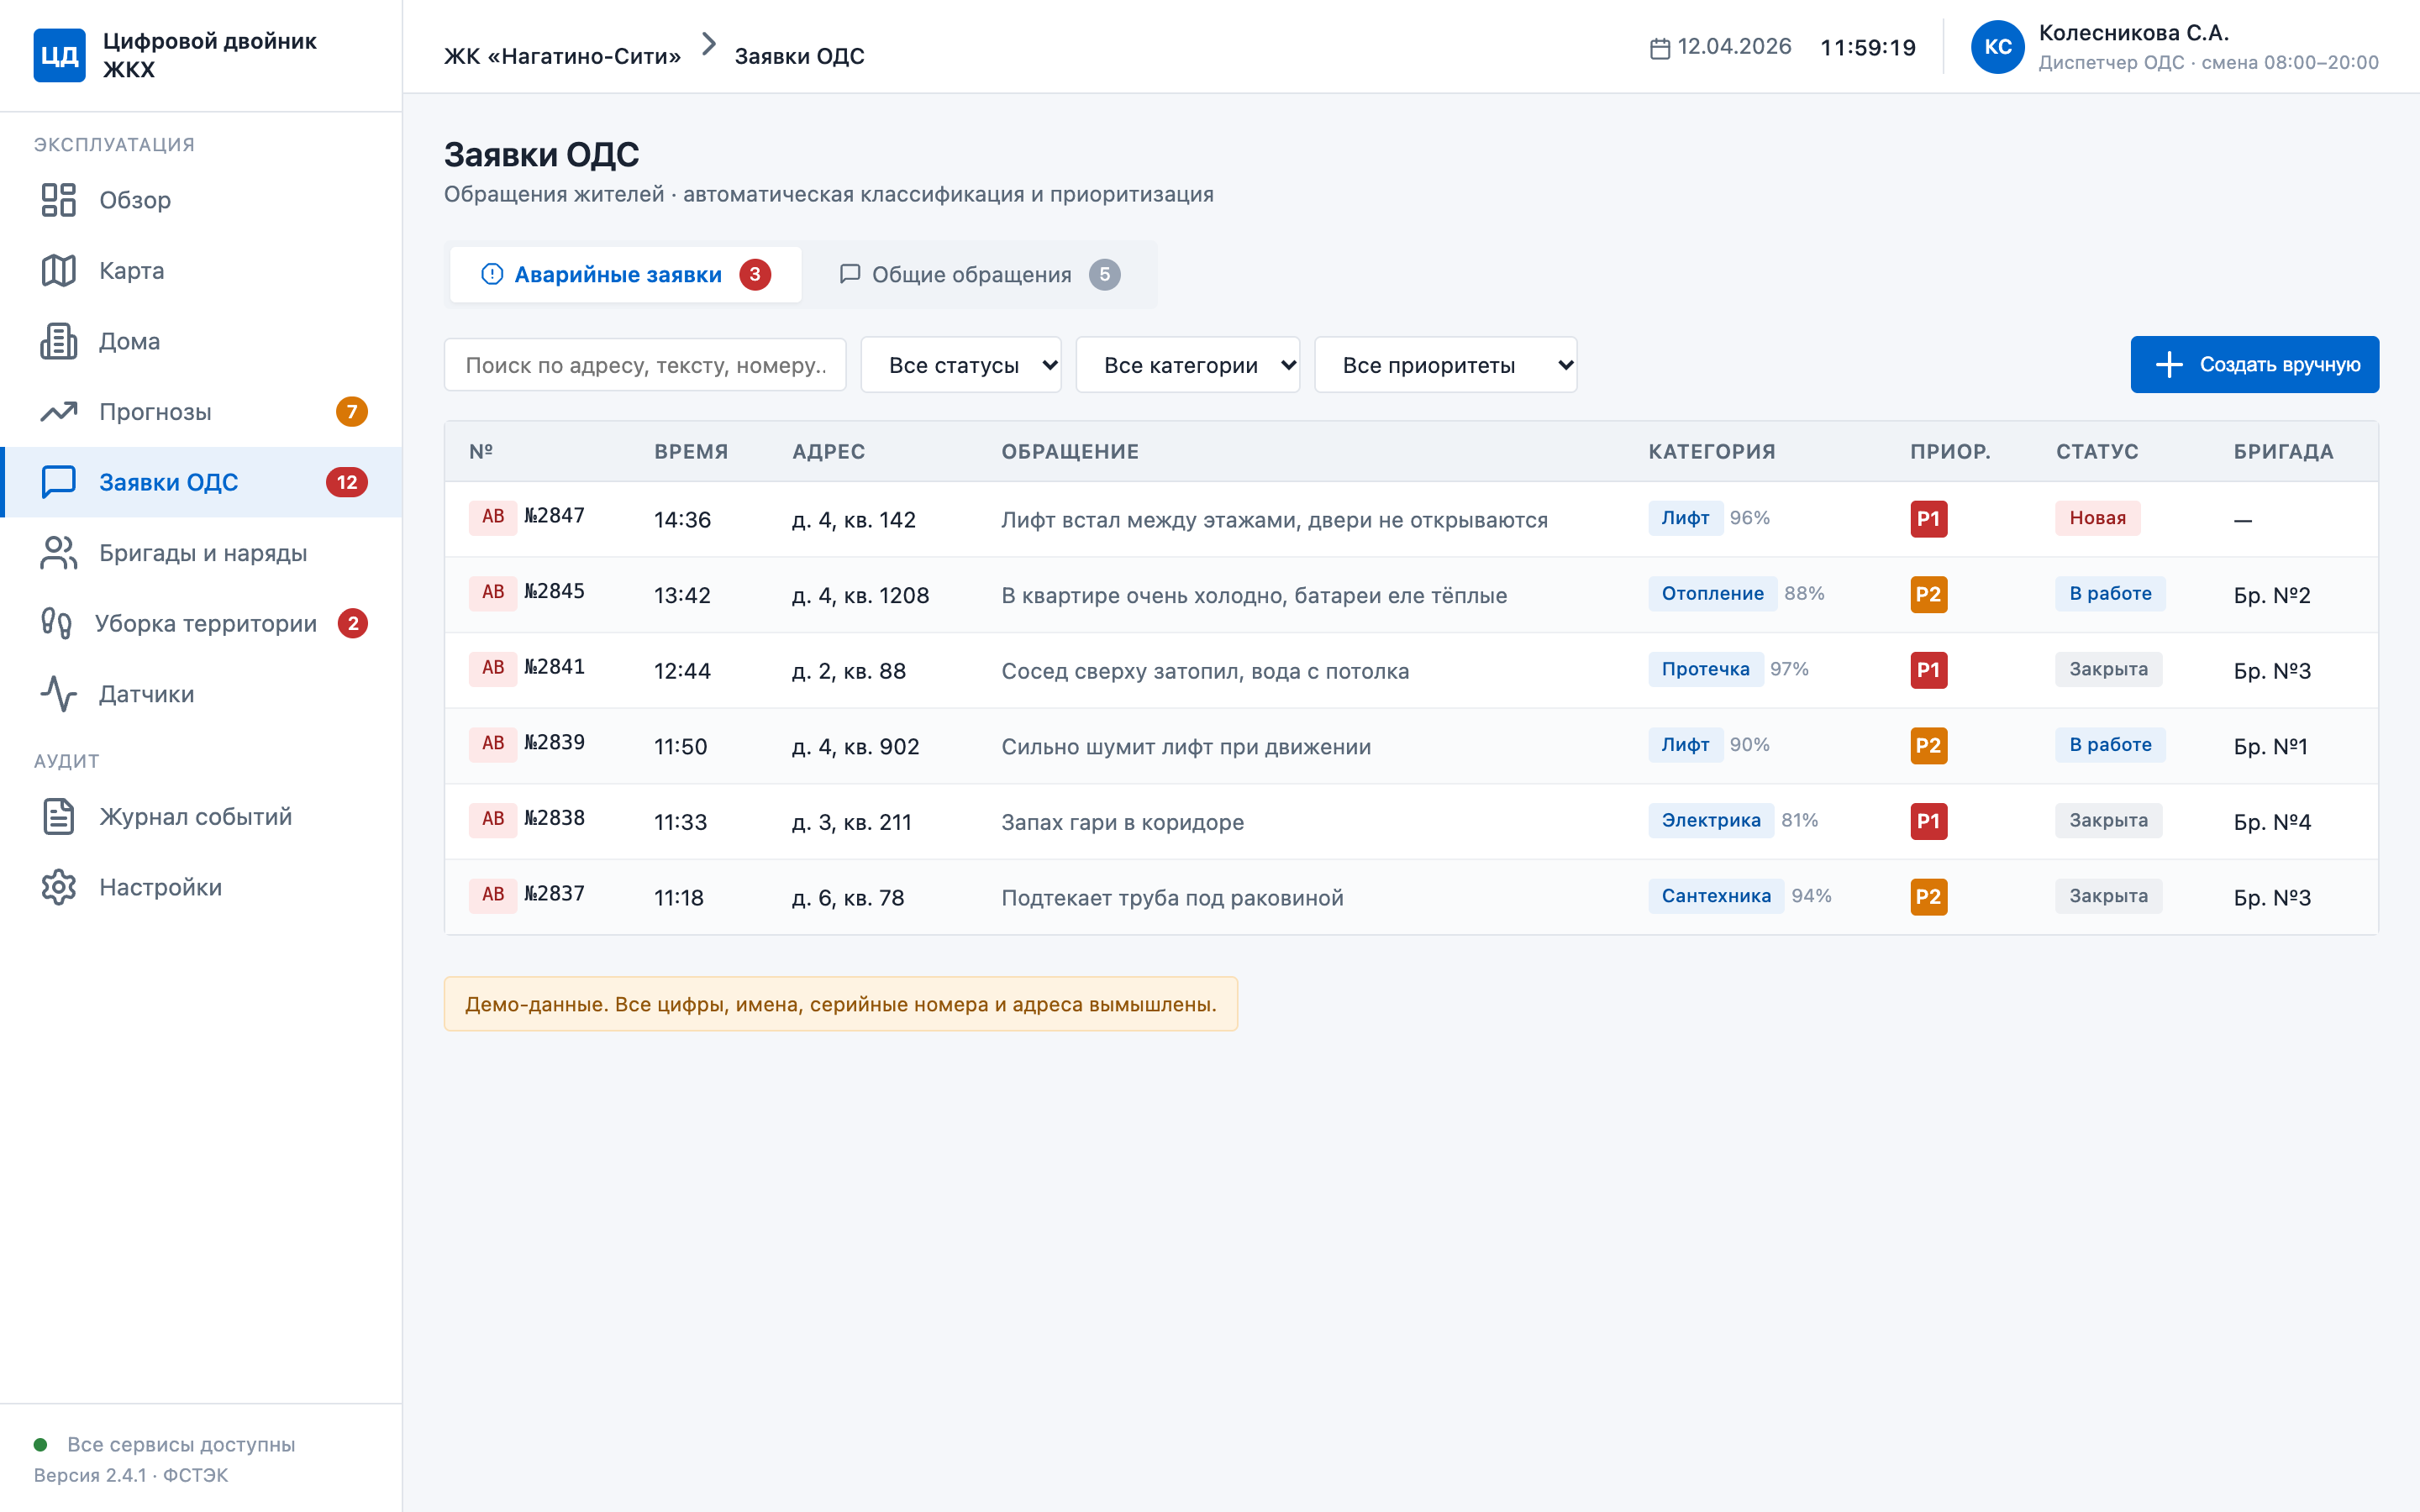Click Бр. №4 brigade cell
This screenshot has width=2420, height=1512.
[x=2272, y=822]
